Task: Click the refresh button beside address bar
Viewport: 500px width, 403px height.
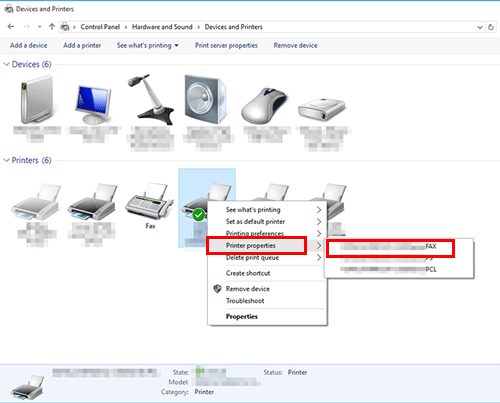Action: point(491,27)
